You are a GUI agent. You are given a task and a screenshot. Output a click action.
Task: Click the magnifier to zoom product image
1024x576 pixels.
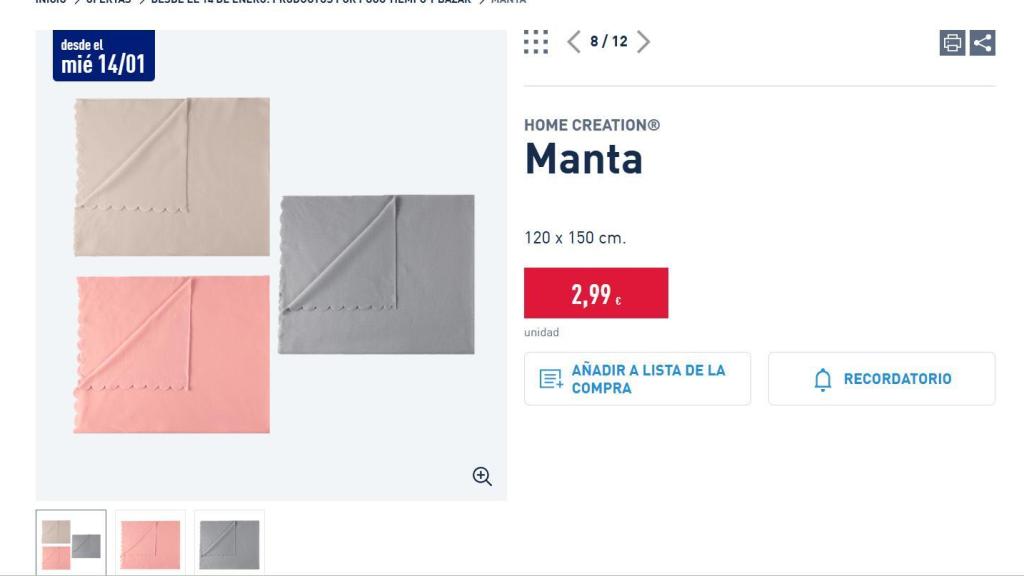click(483, 476)
